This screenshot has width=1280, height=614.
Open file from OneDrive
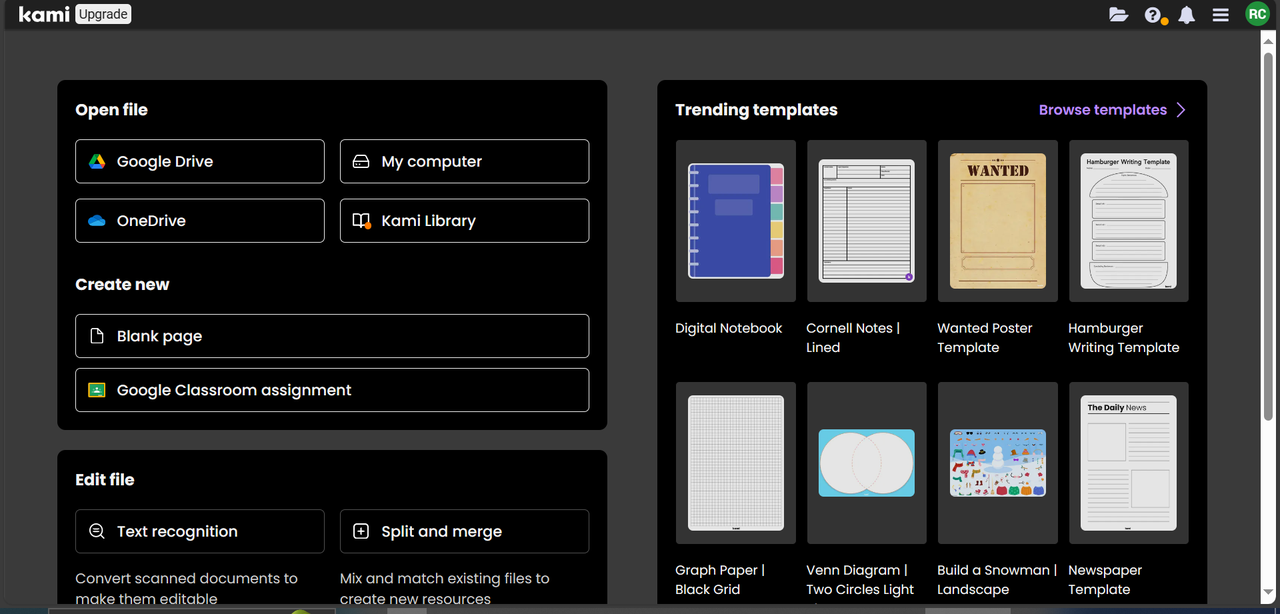200,221
